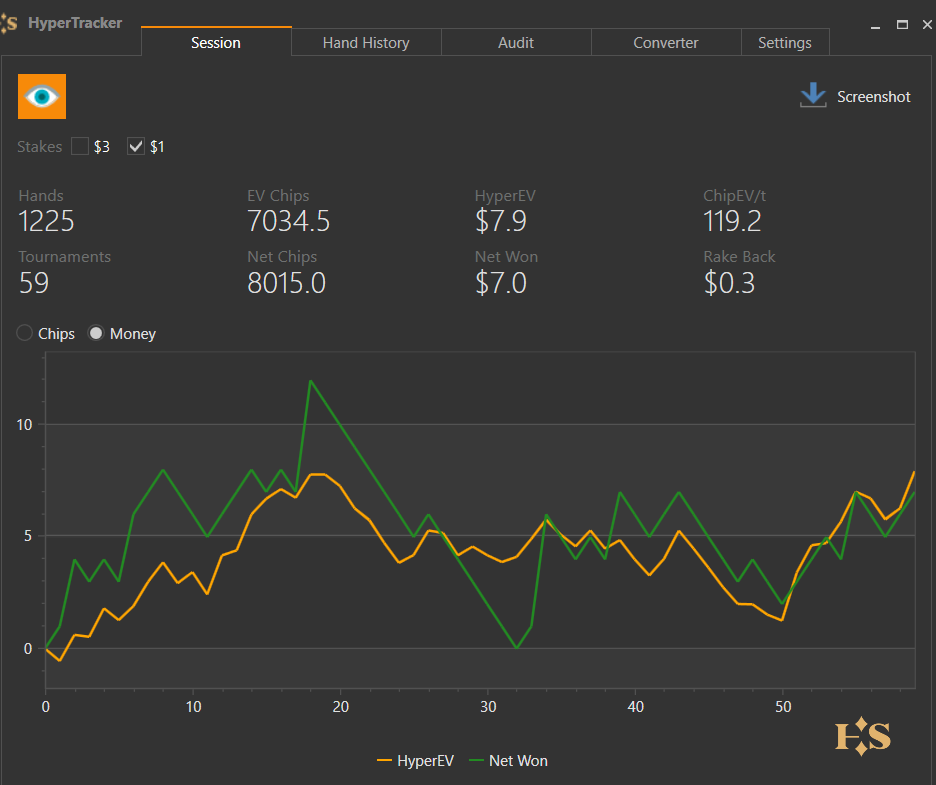Open the Hand History tab

pyautogui.click(x=366, y=42)
